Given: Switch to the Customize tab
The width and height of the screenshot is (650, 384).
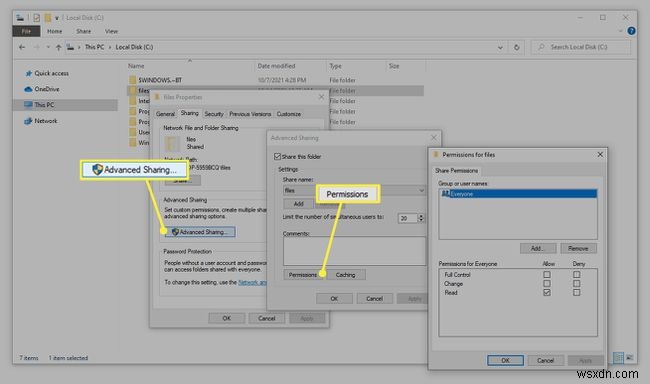Looking at the screenshot, I should (x=289, y=114).
